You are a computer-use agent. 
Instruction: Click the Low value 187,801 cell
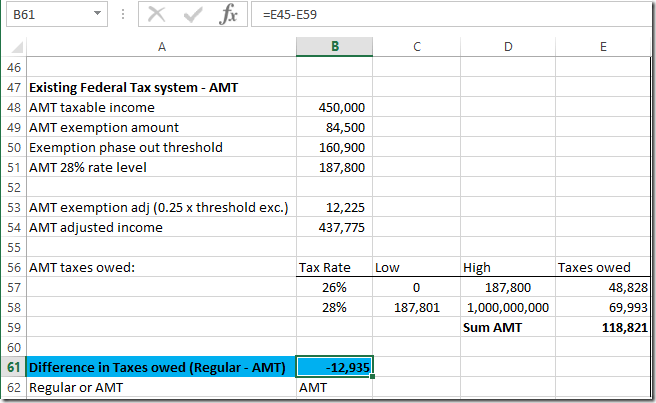416,308
